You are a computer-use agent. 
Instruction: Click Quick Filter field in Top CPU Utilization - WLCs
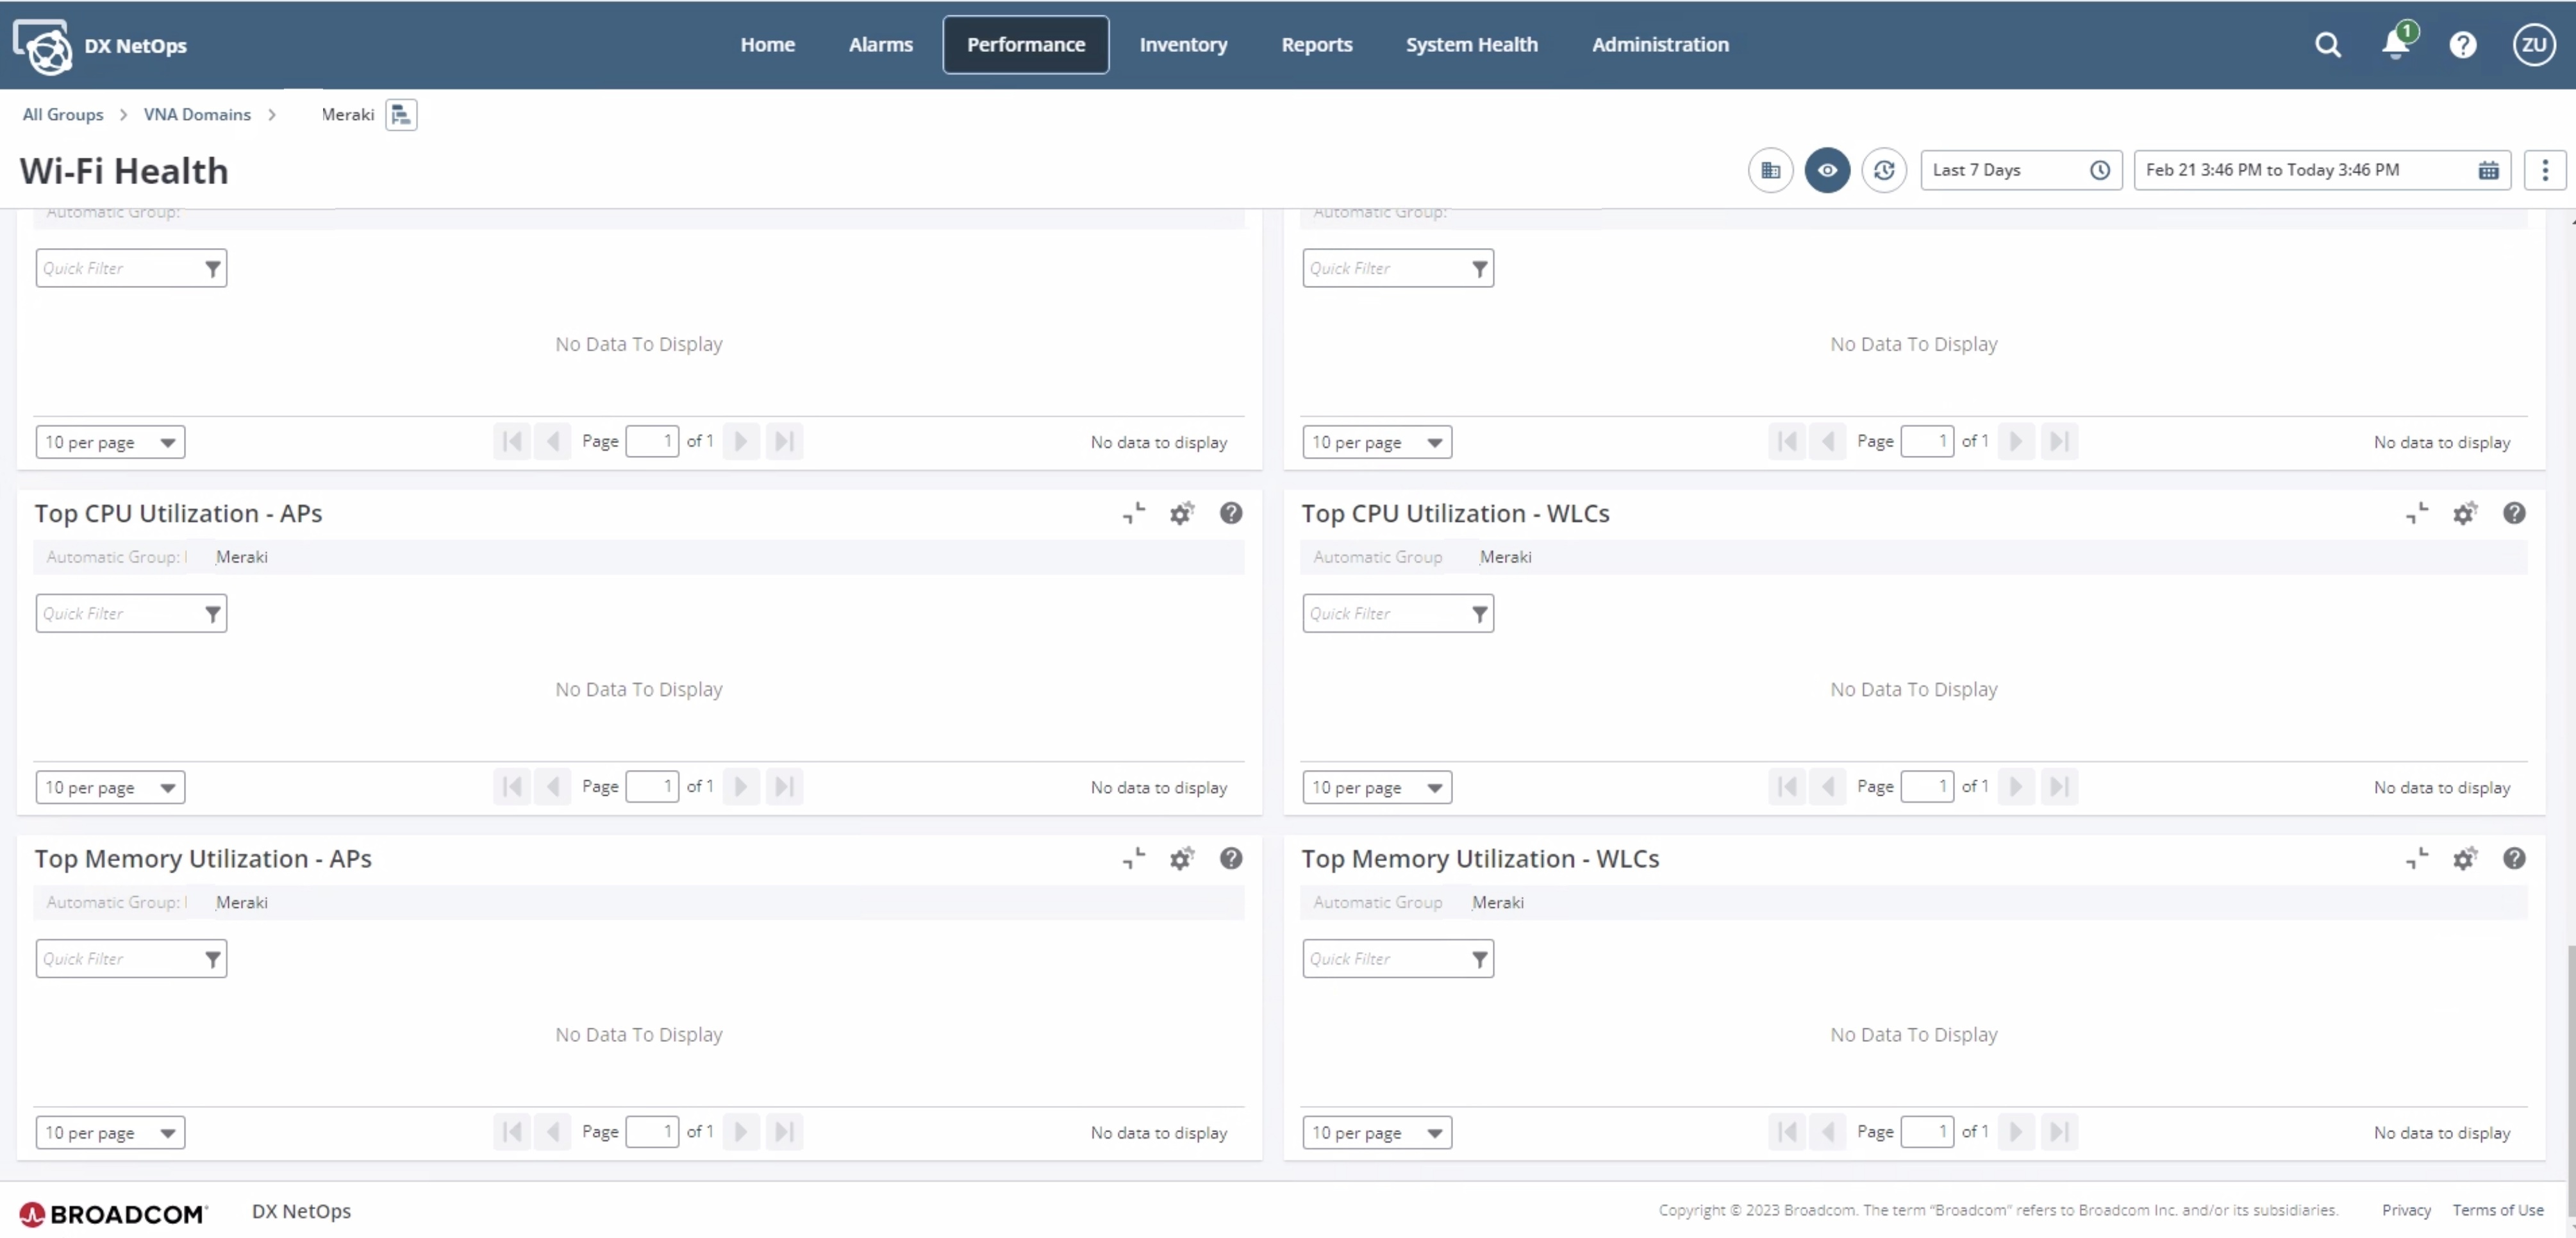coord(1385,613)
